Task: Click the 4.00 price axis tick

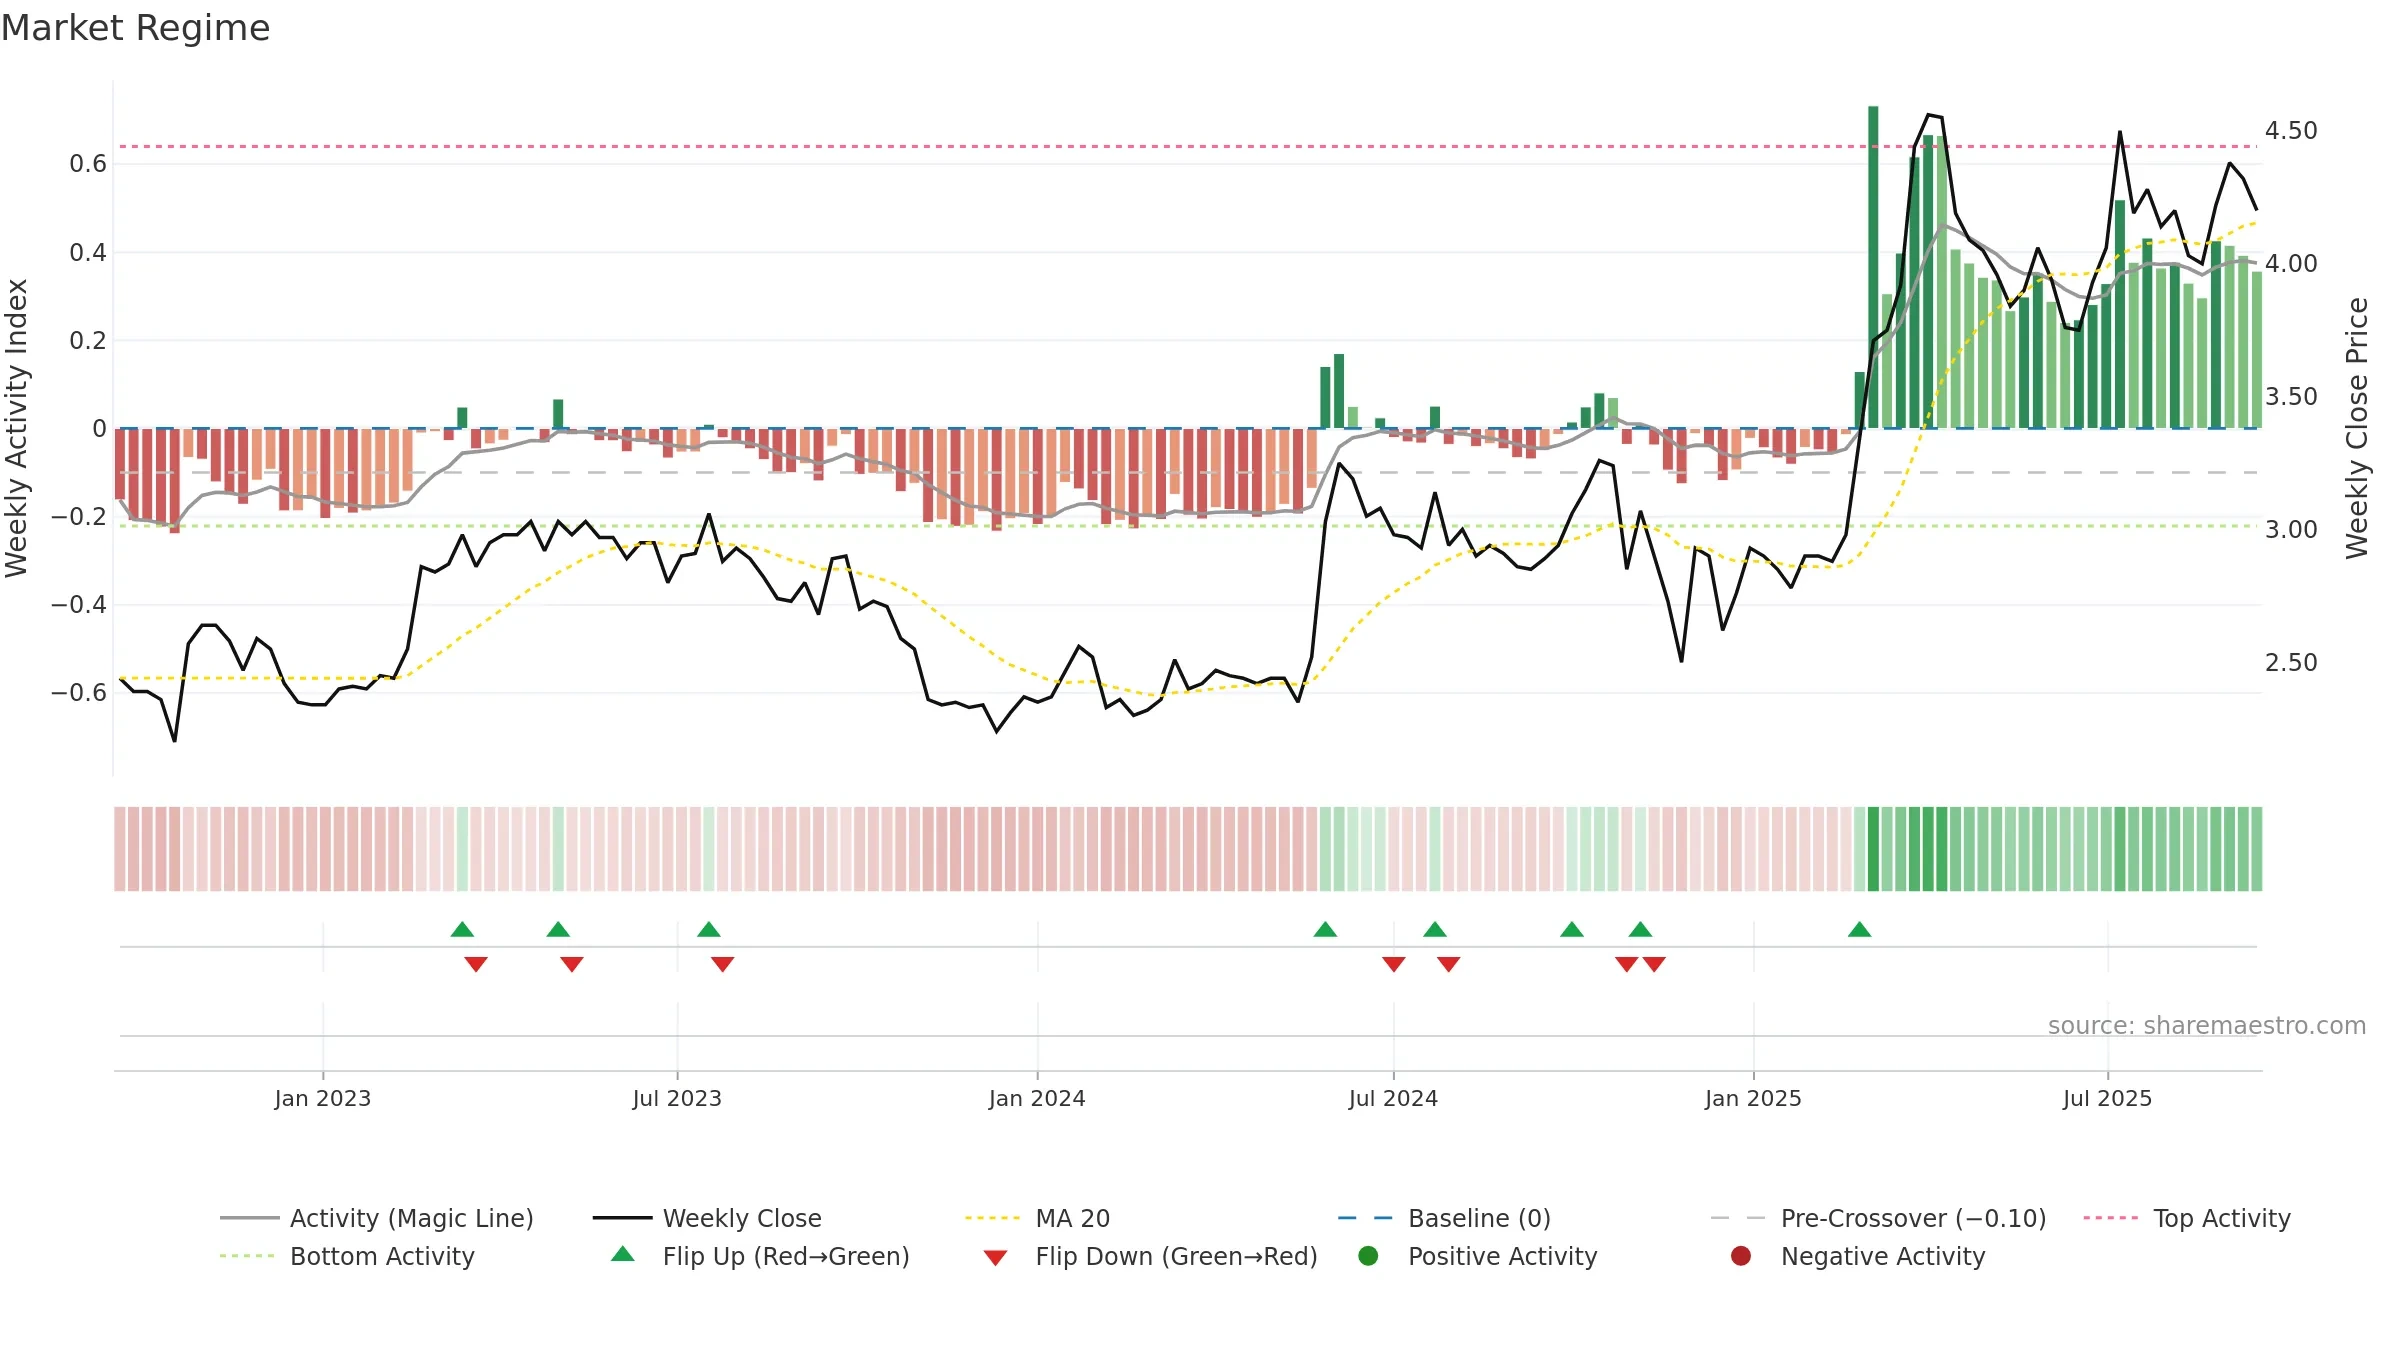Action: click(x=2291, y=264)
